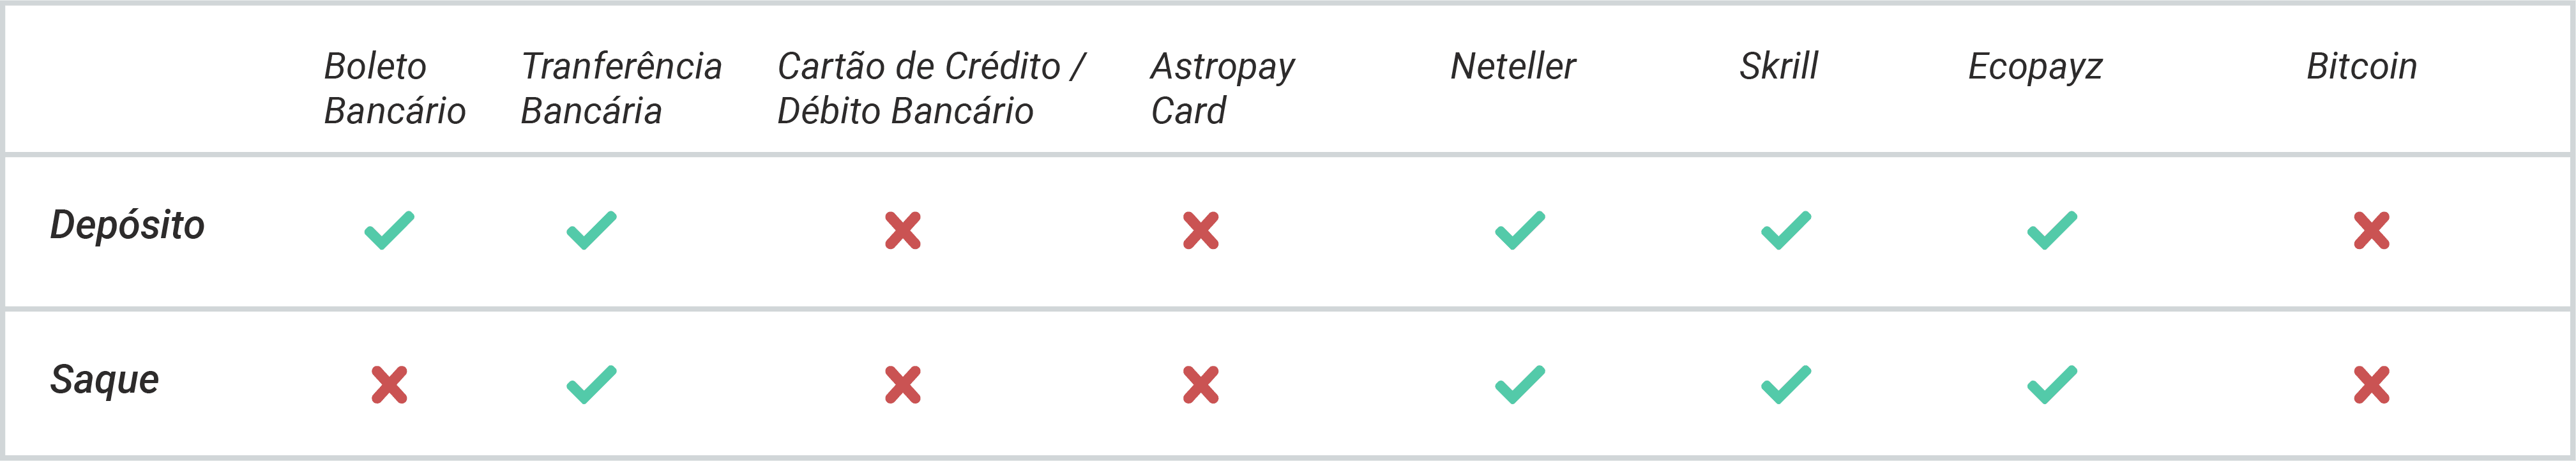Screen dimensions: 2576x461
Task: Select the Tranferência Bancária Saque checkmark
Action: tap(592, 385)
